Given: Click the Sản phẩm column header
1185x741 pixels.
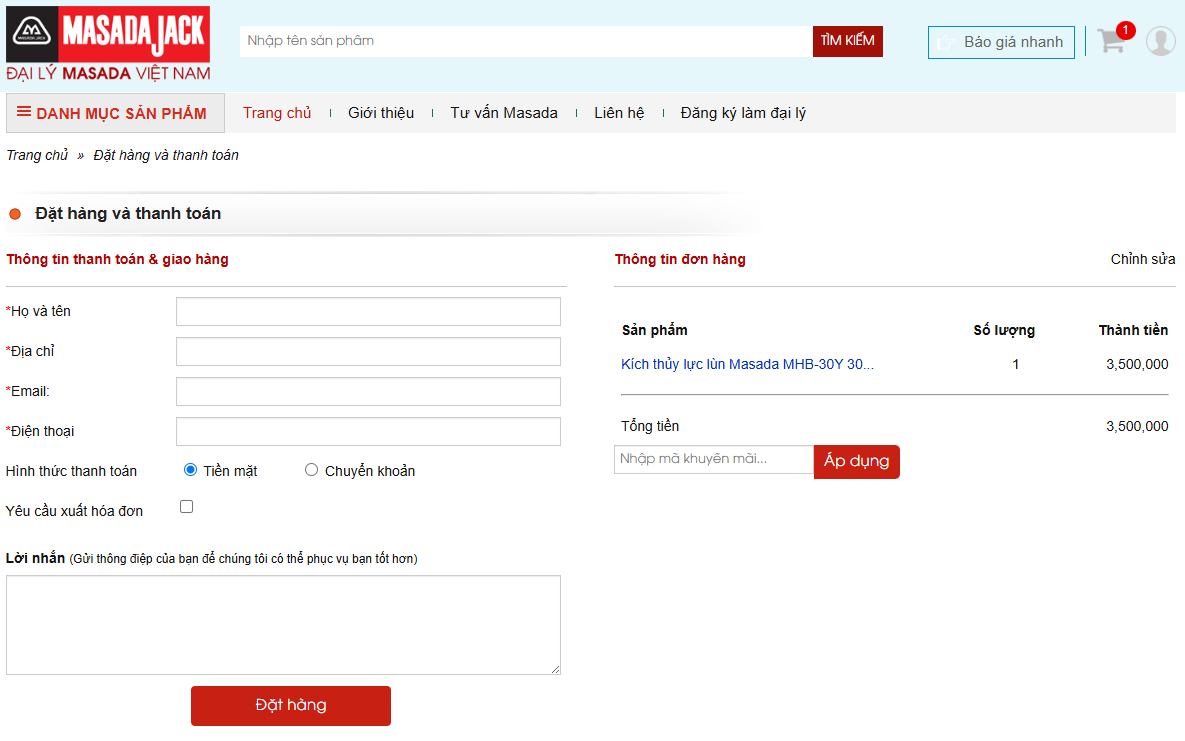Looking at the screenshot, I should (x=654, y=330).
